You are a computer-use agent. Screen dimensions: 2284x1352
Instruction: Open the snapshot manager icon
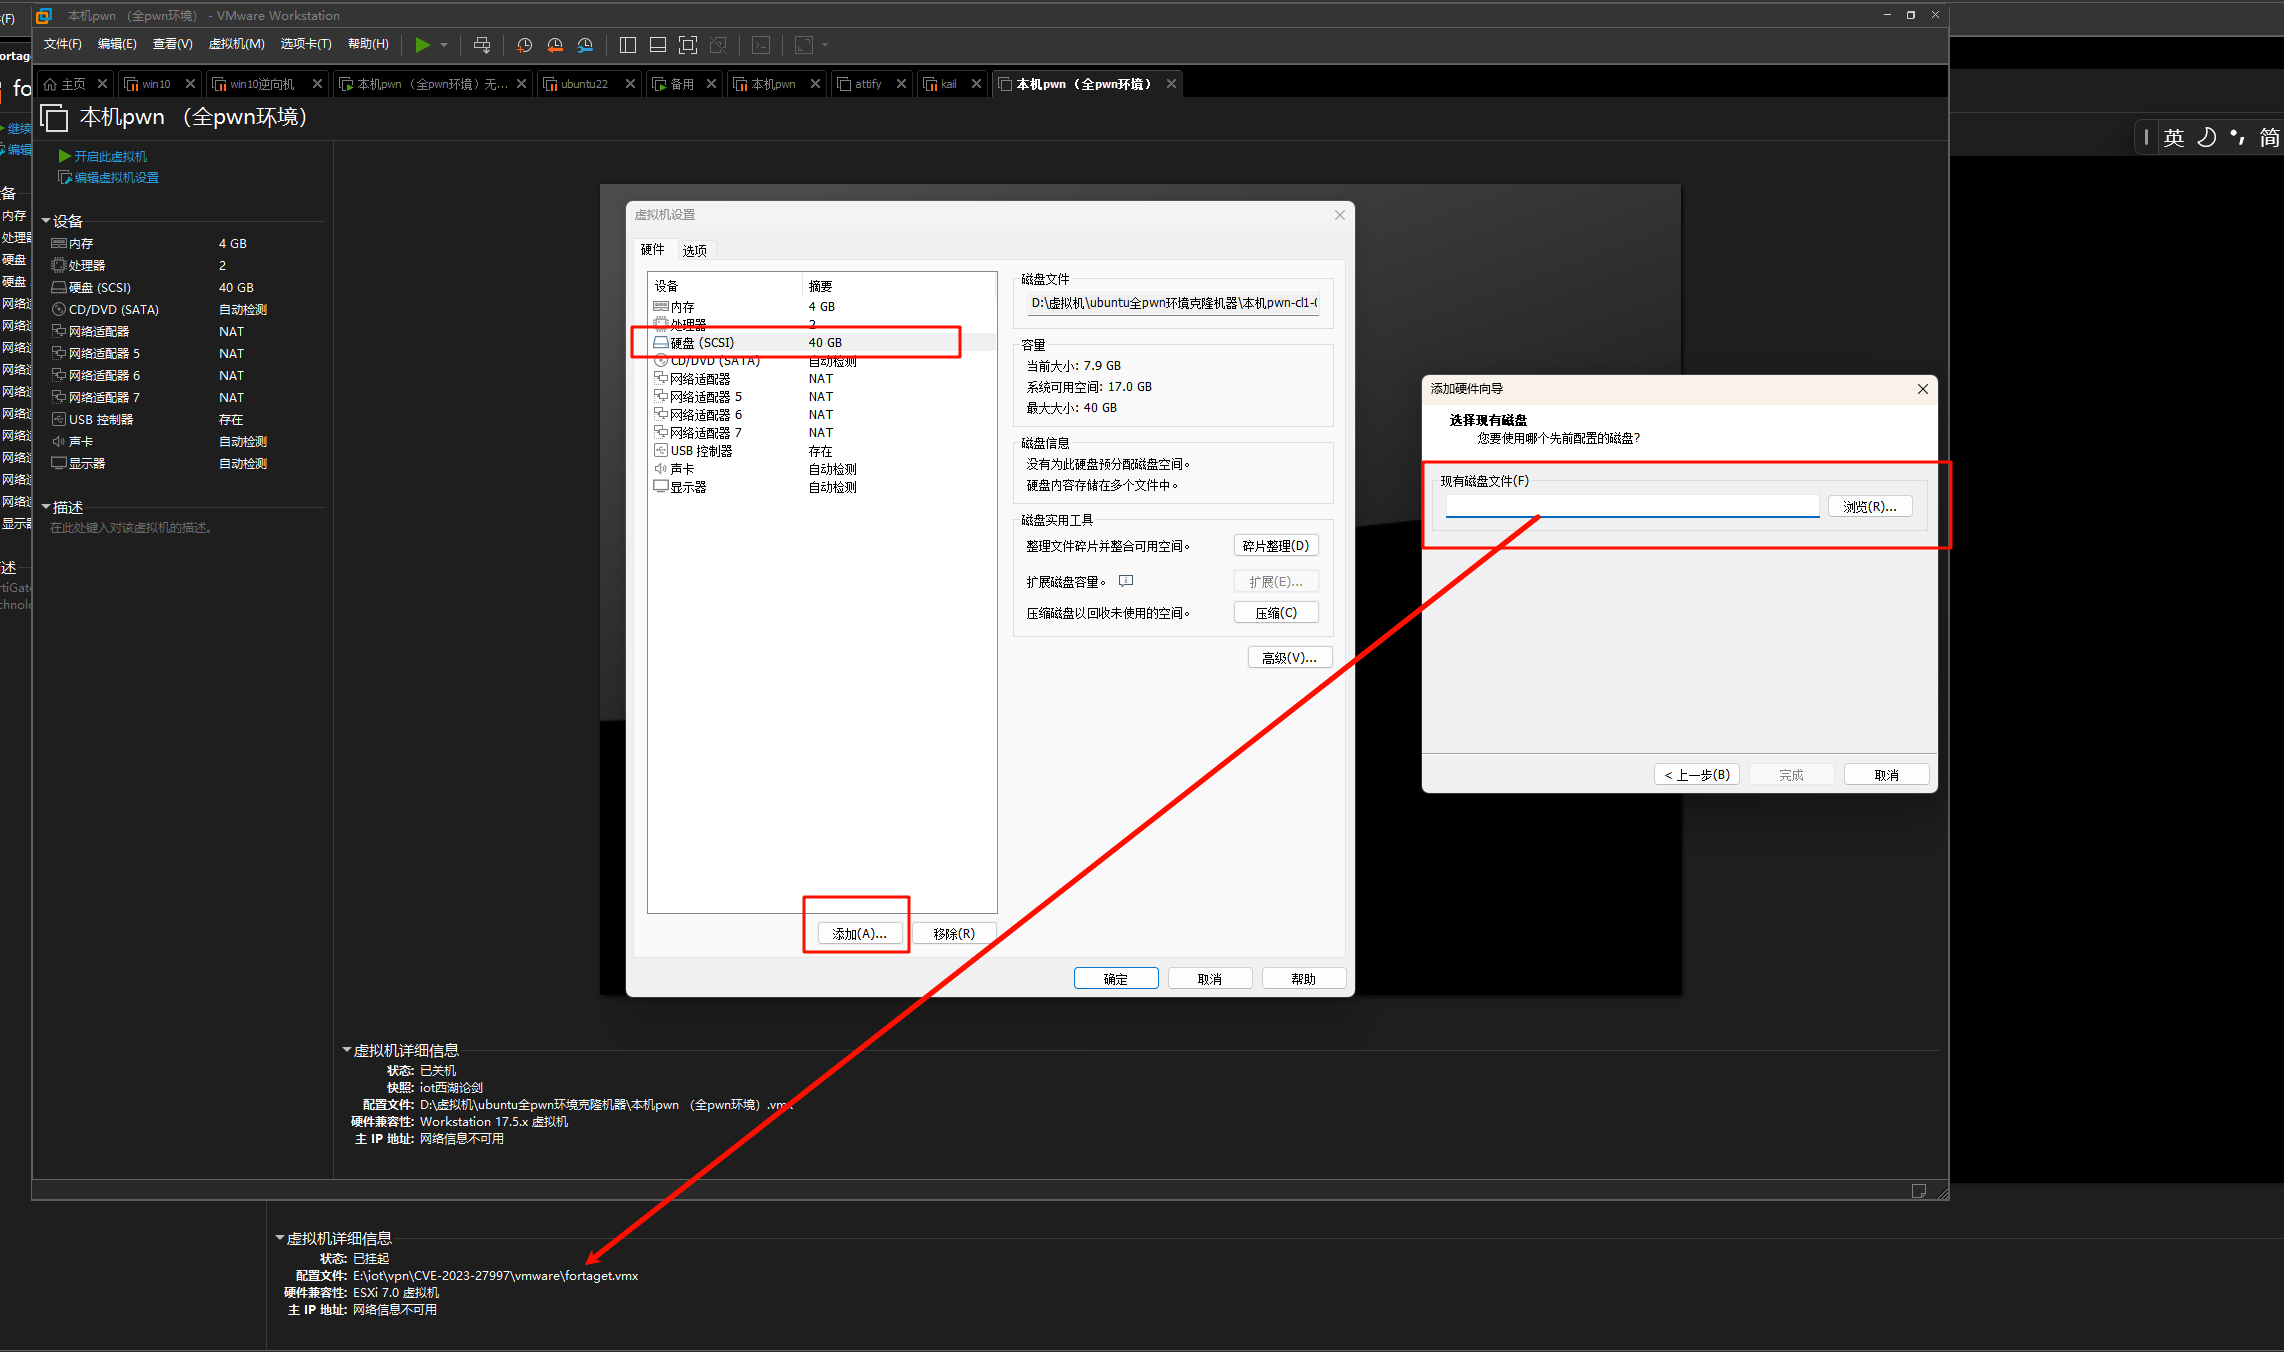[x=585, y=44]
